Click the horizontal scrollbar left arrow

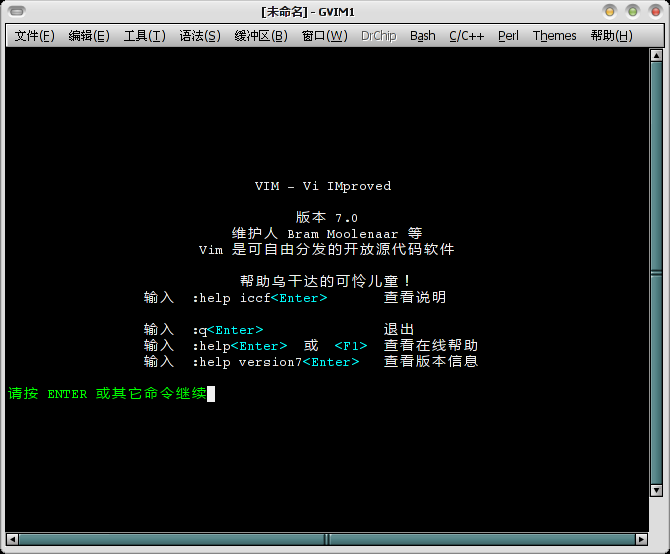12,539
